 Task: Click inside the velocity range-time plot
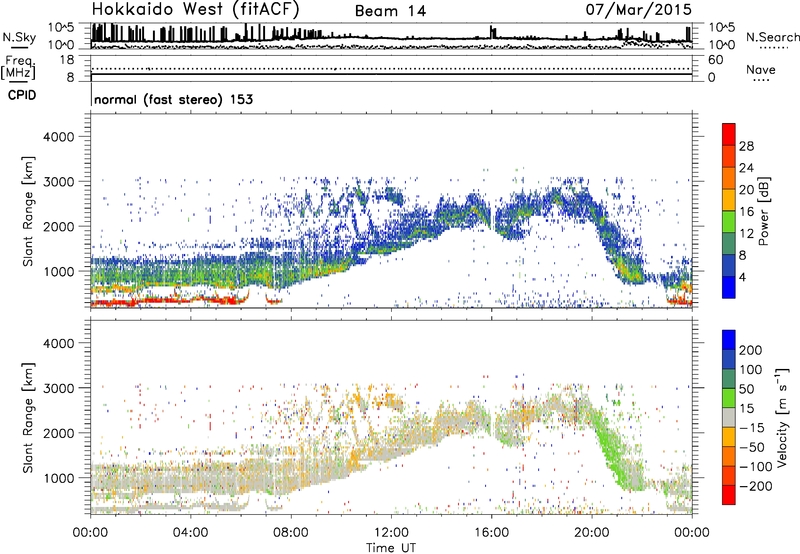[391, 417]
